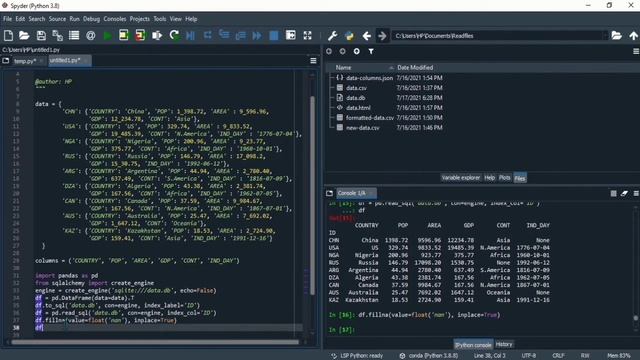This screenshot has height=360, width=640.
Task: Go back to previous cursor position arrow
Action: 367,36
